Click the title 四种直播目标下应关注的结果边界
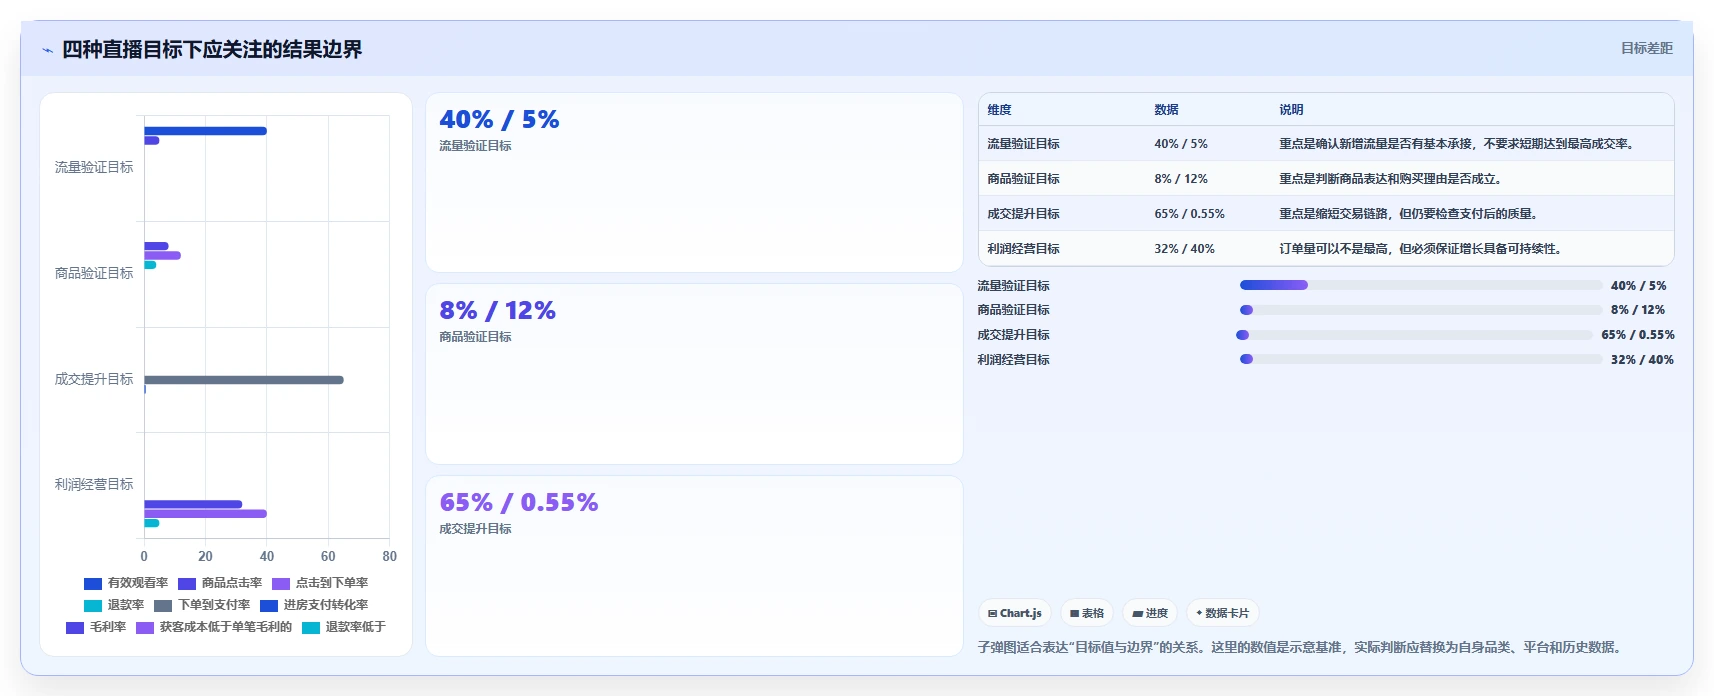Viewport: 1714px width, 696px height. [212, 49]
